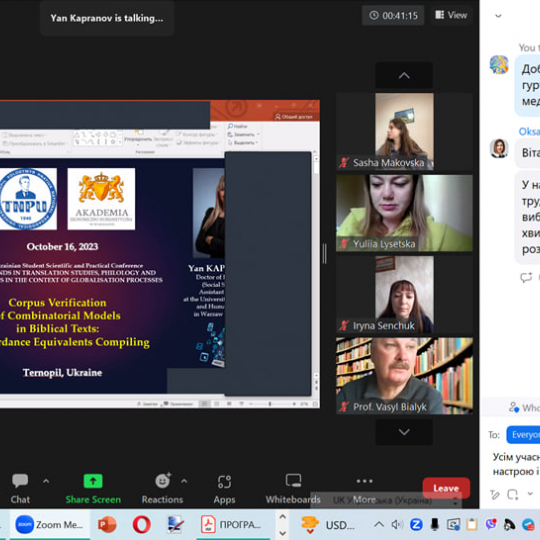Expand reactions options caret
540x540 pixels.
184,481
